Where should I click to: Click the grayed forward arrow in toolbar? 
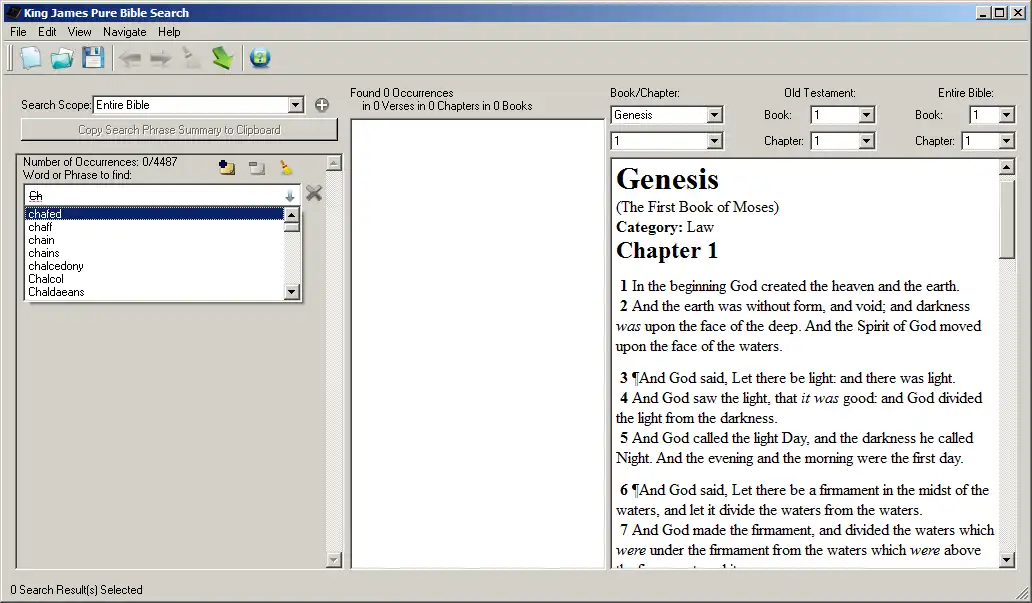coord(160,59)
